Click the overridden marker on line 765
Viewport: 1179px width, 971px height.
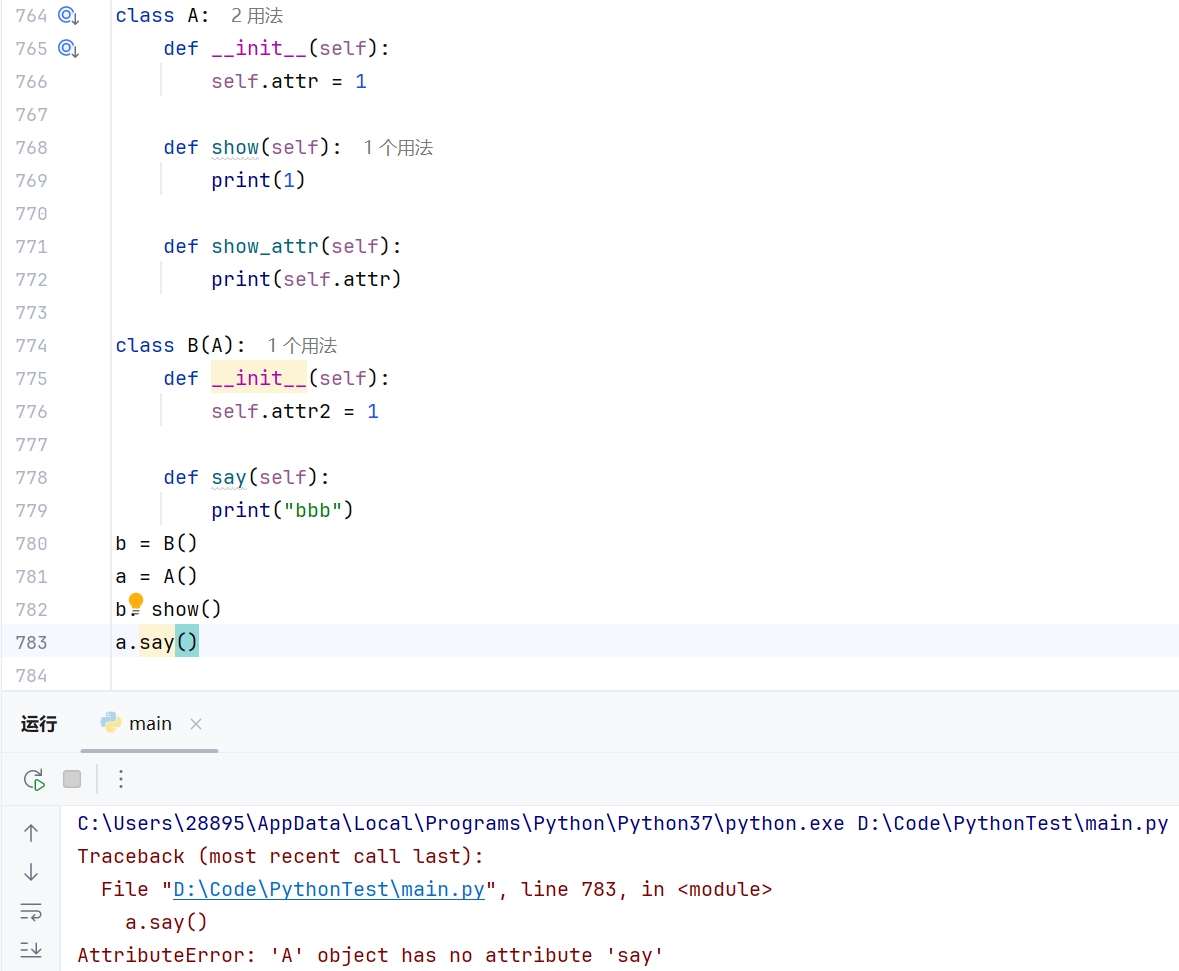click(x=68, y=49)
